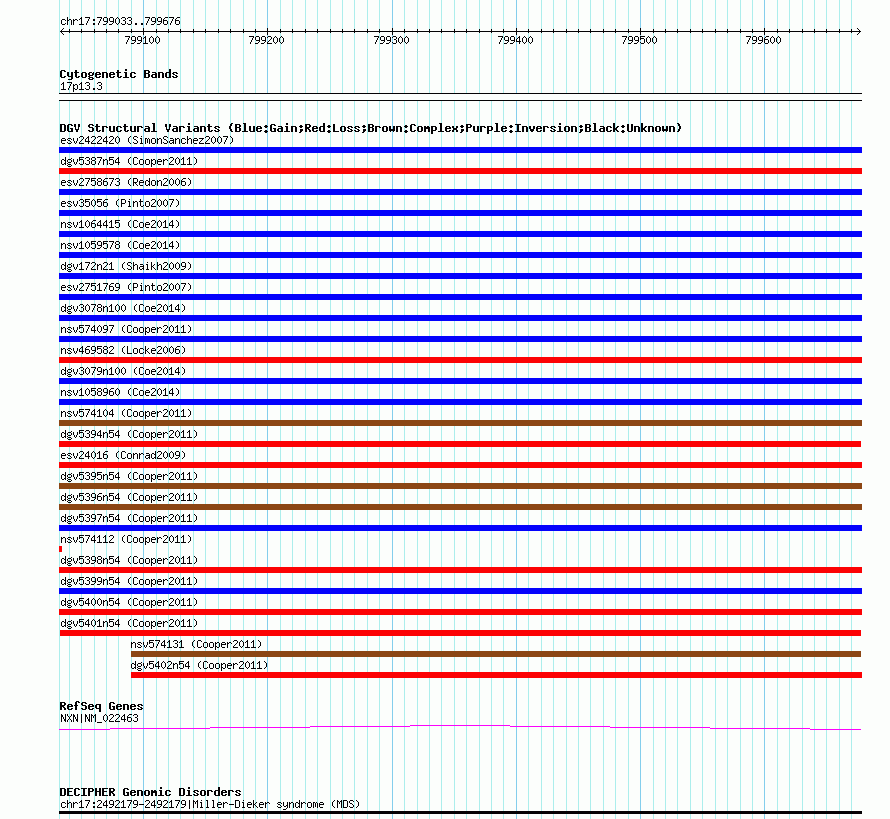The image size is (890, 819).
Task: Open variant esv2422420 (SimonSanchez2007)
Action: 147,140
